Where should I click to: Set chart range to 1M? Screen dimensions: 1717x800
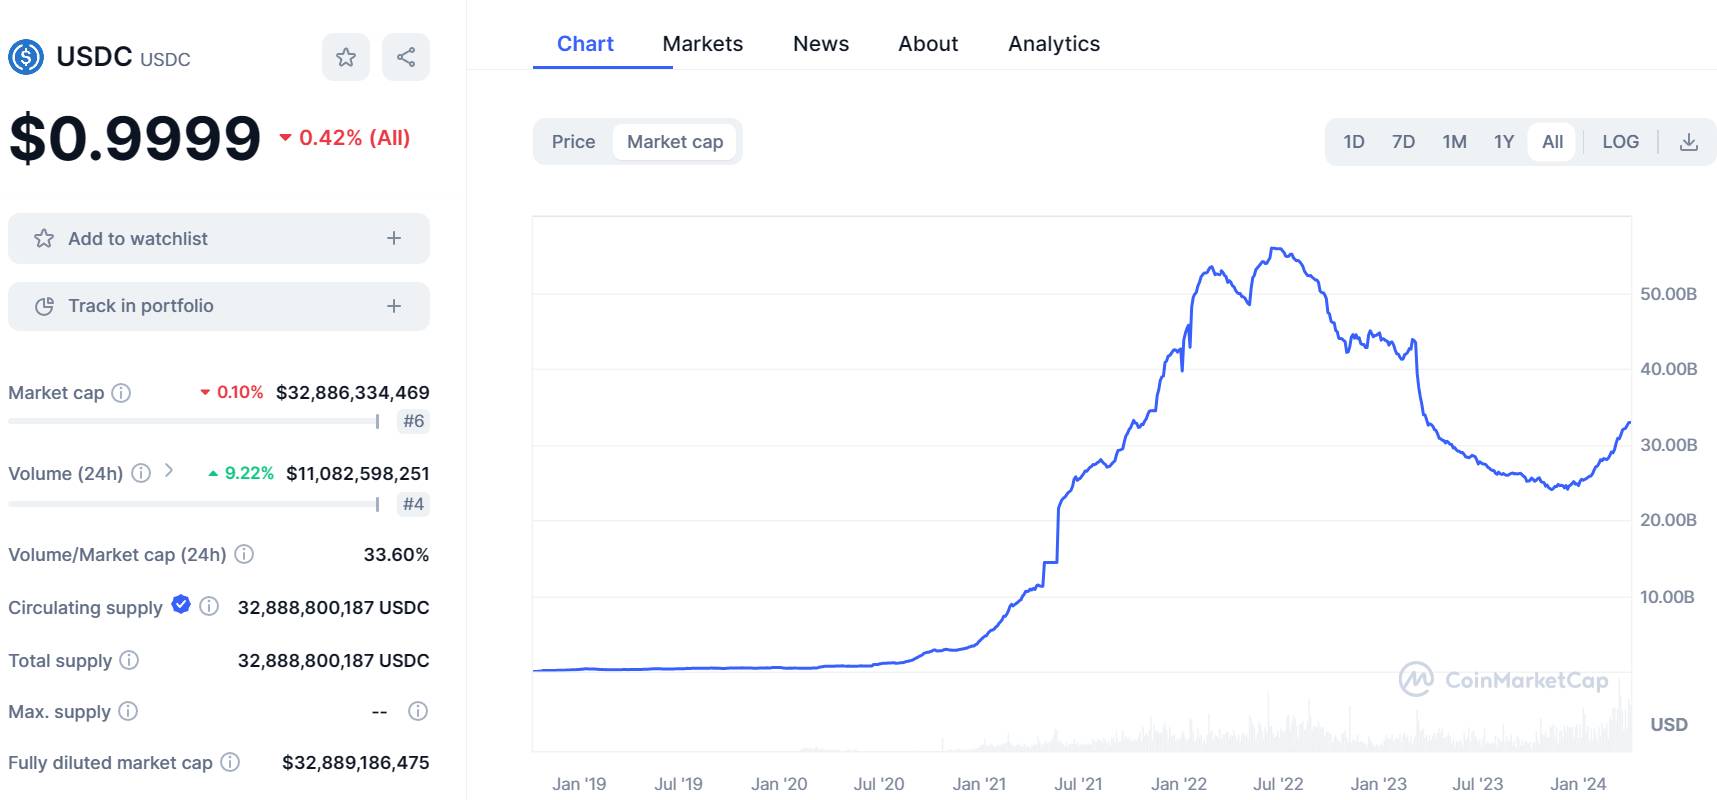coord(1455,142)
